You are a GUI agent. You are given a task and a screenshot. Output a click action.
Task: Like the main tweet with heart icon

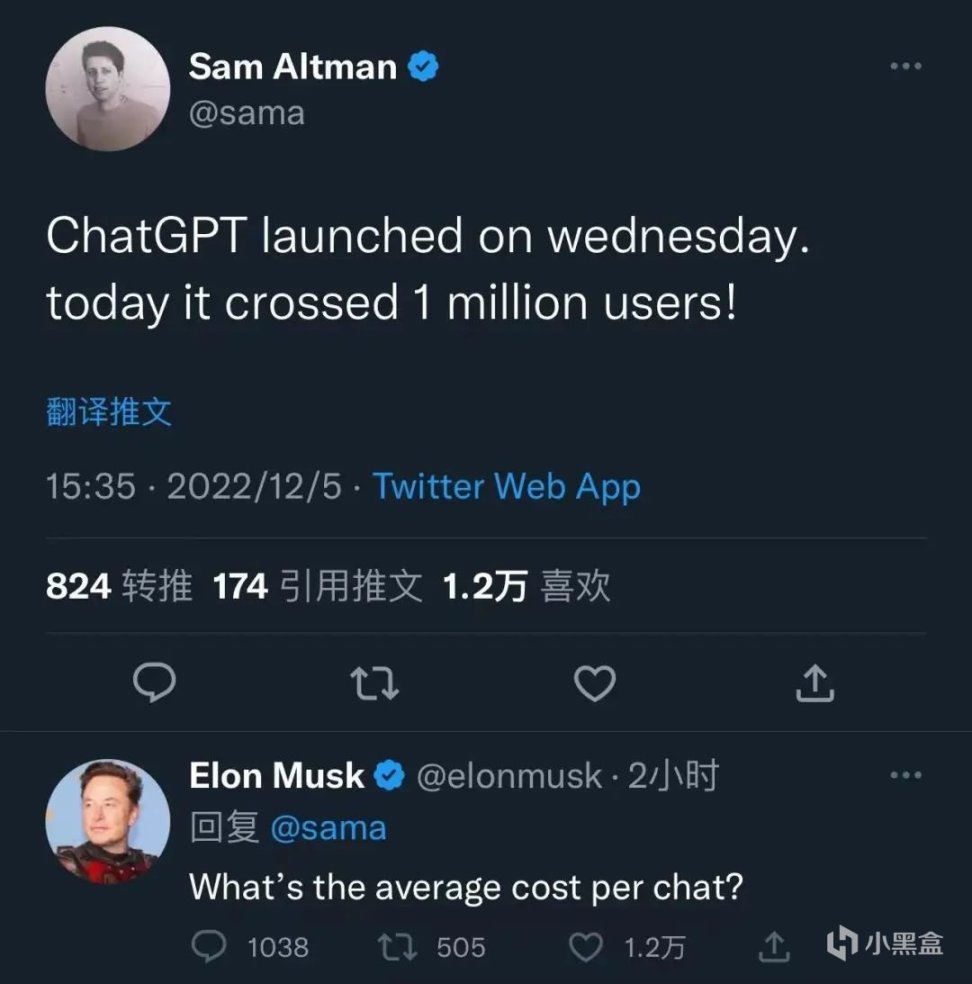pyautogui.click(x=596, y=684)
